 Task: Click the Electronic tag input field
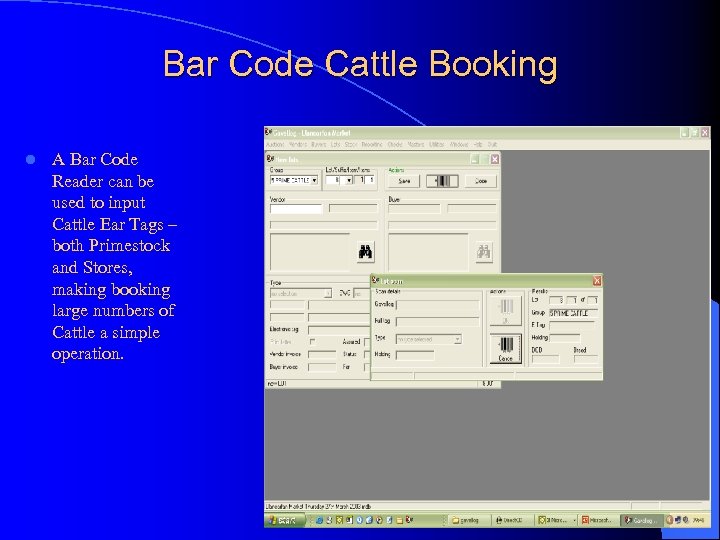tap(339, 330)
